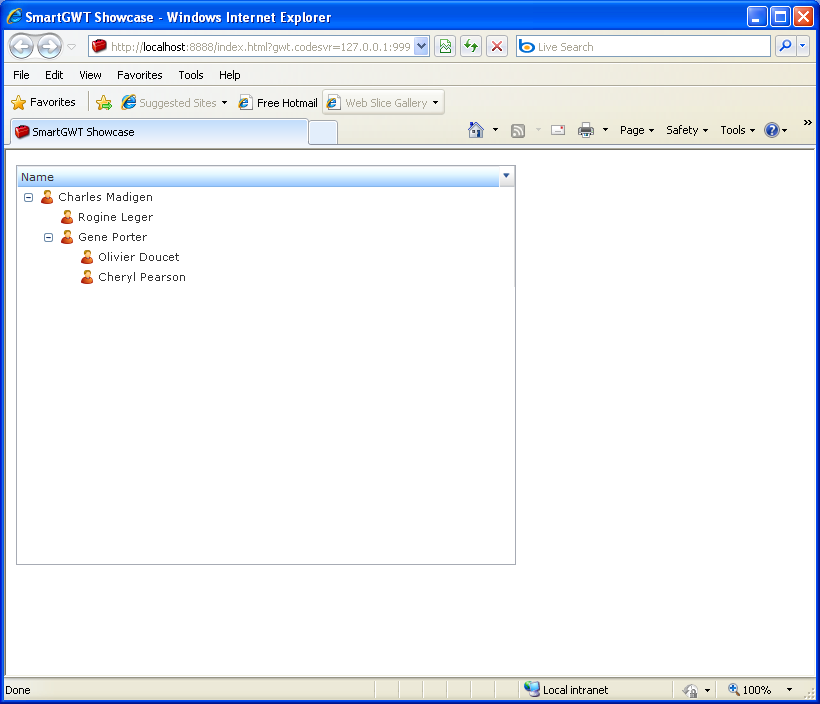Click the Add to Favorites Bar icon
Viewport: 820px width, 704px height.
pos(104,103)
